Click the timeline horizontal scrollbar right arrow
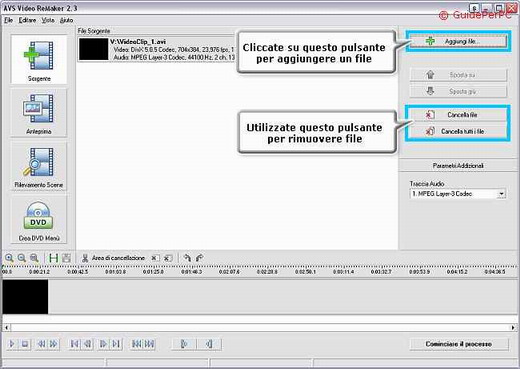This screenshot has height=369, width=520. click(x=513, y=327)
